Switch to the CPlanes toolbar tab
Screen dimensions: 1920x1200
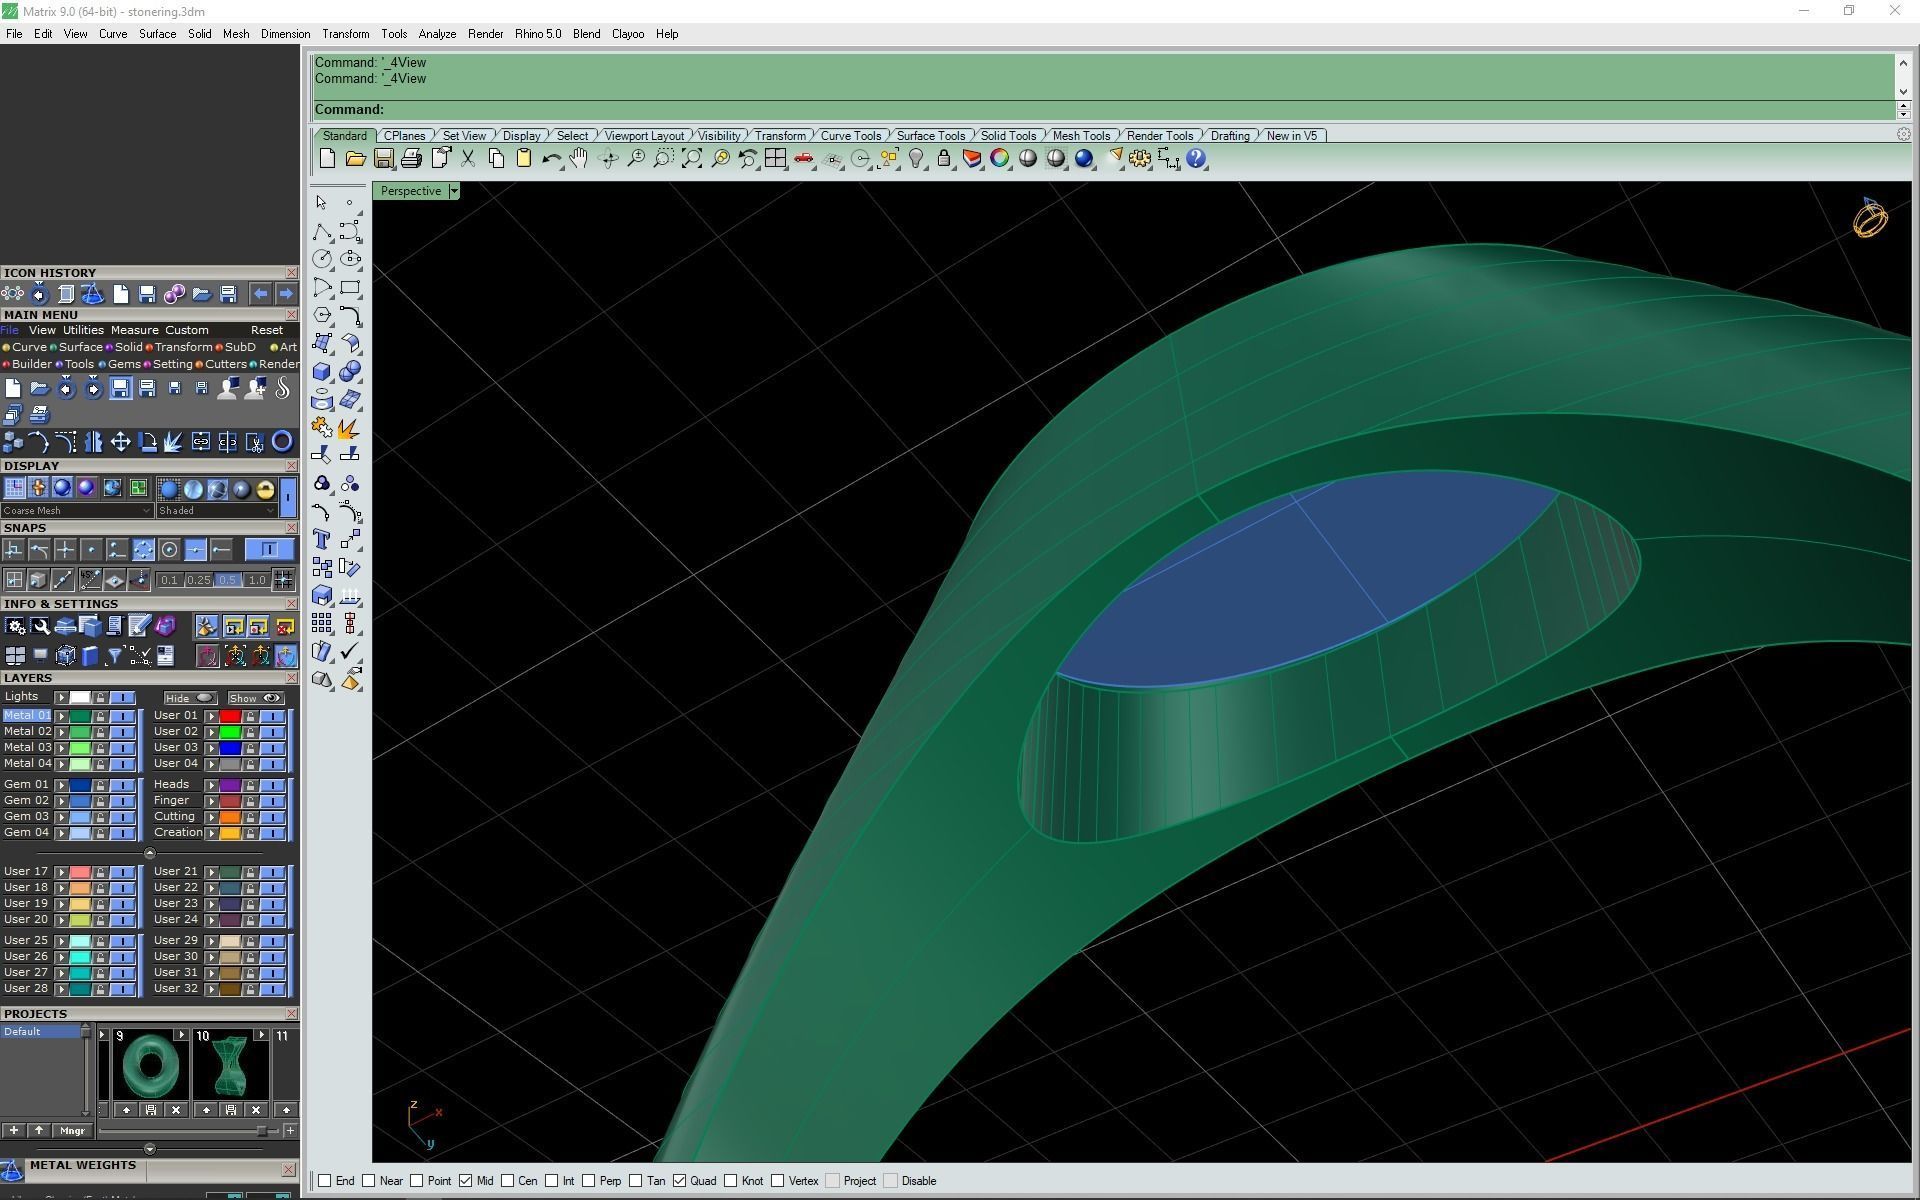(x=405, y=136)
